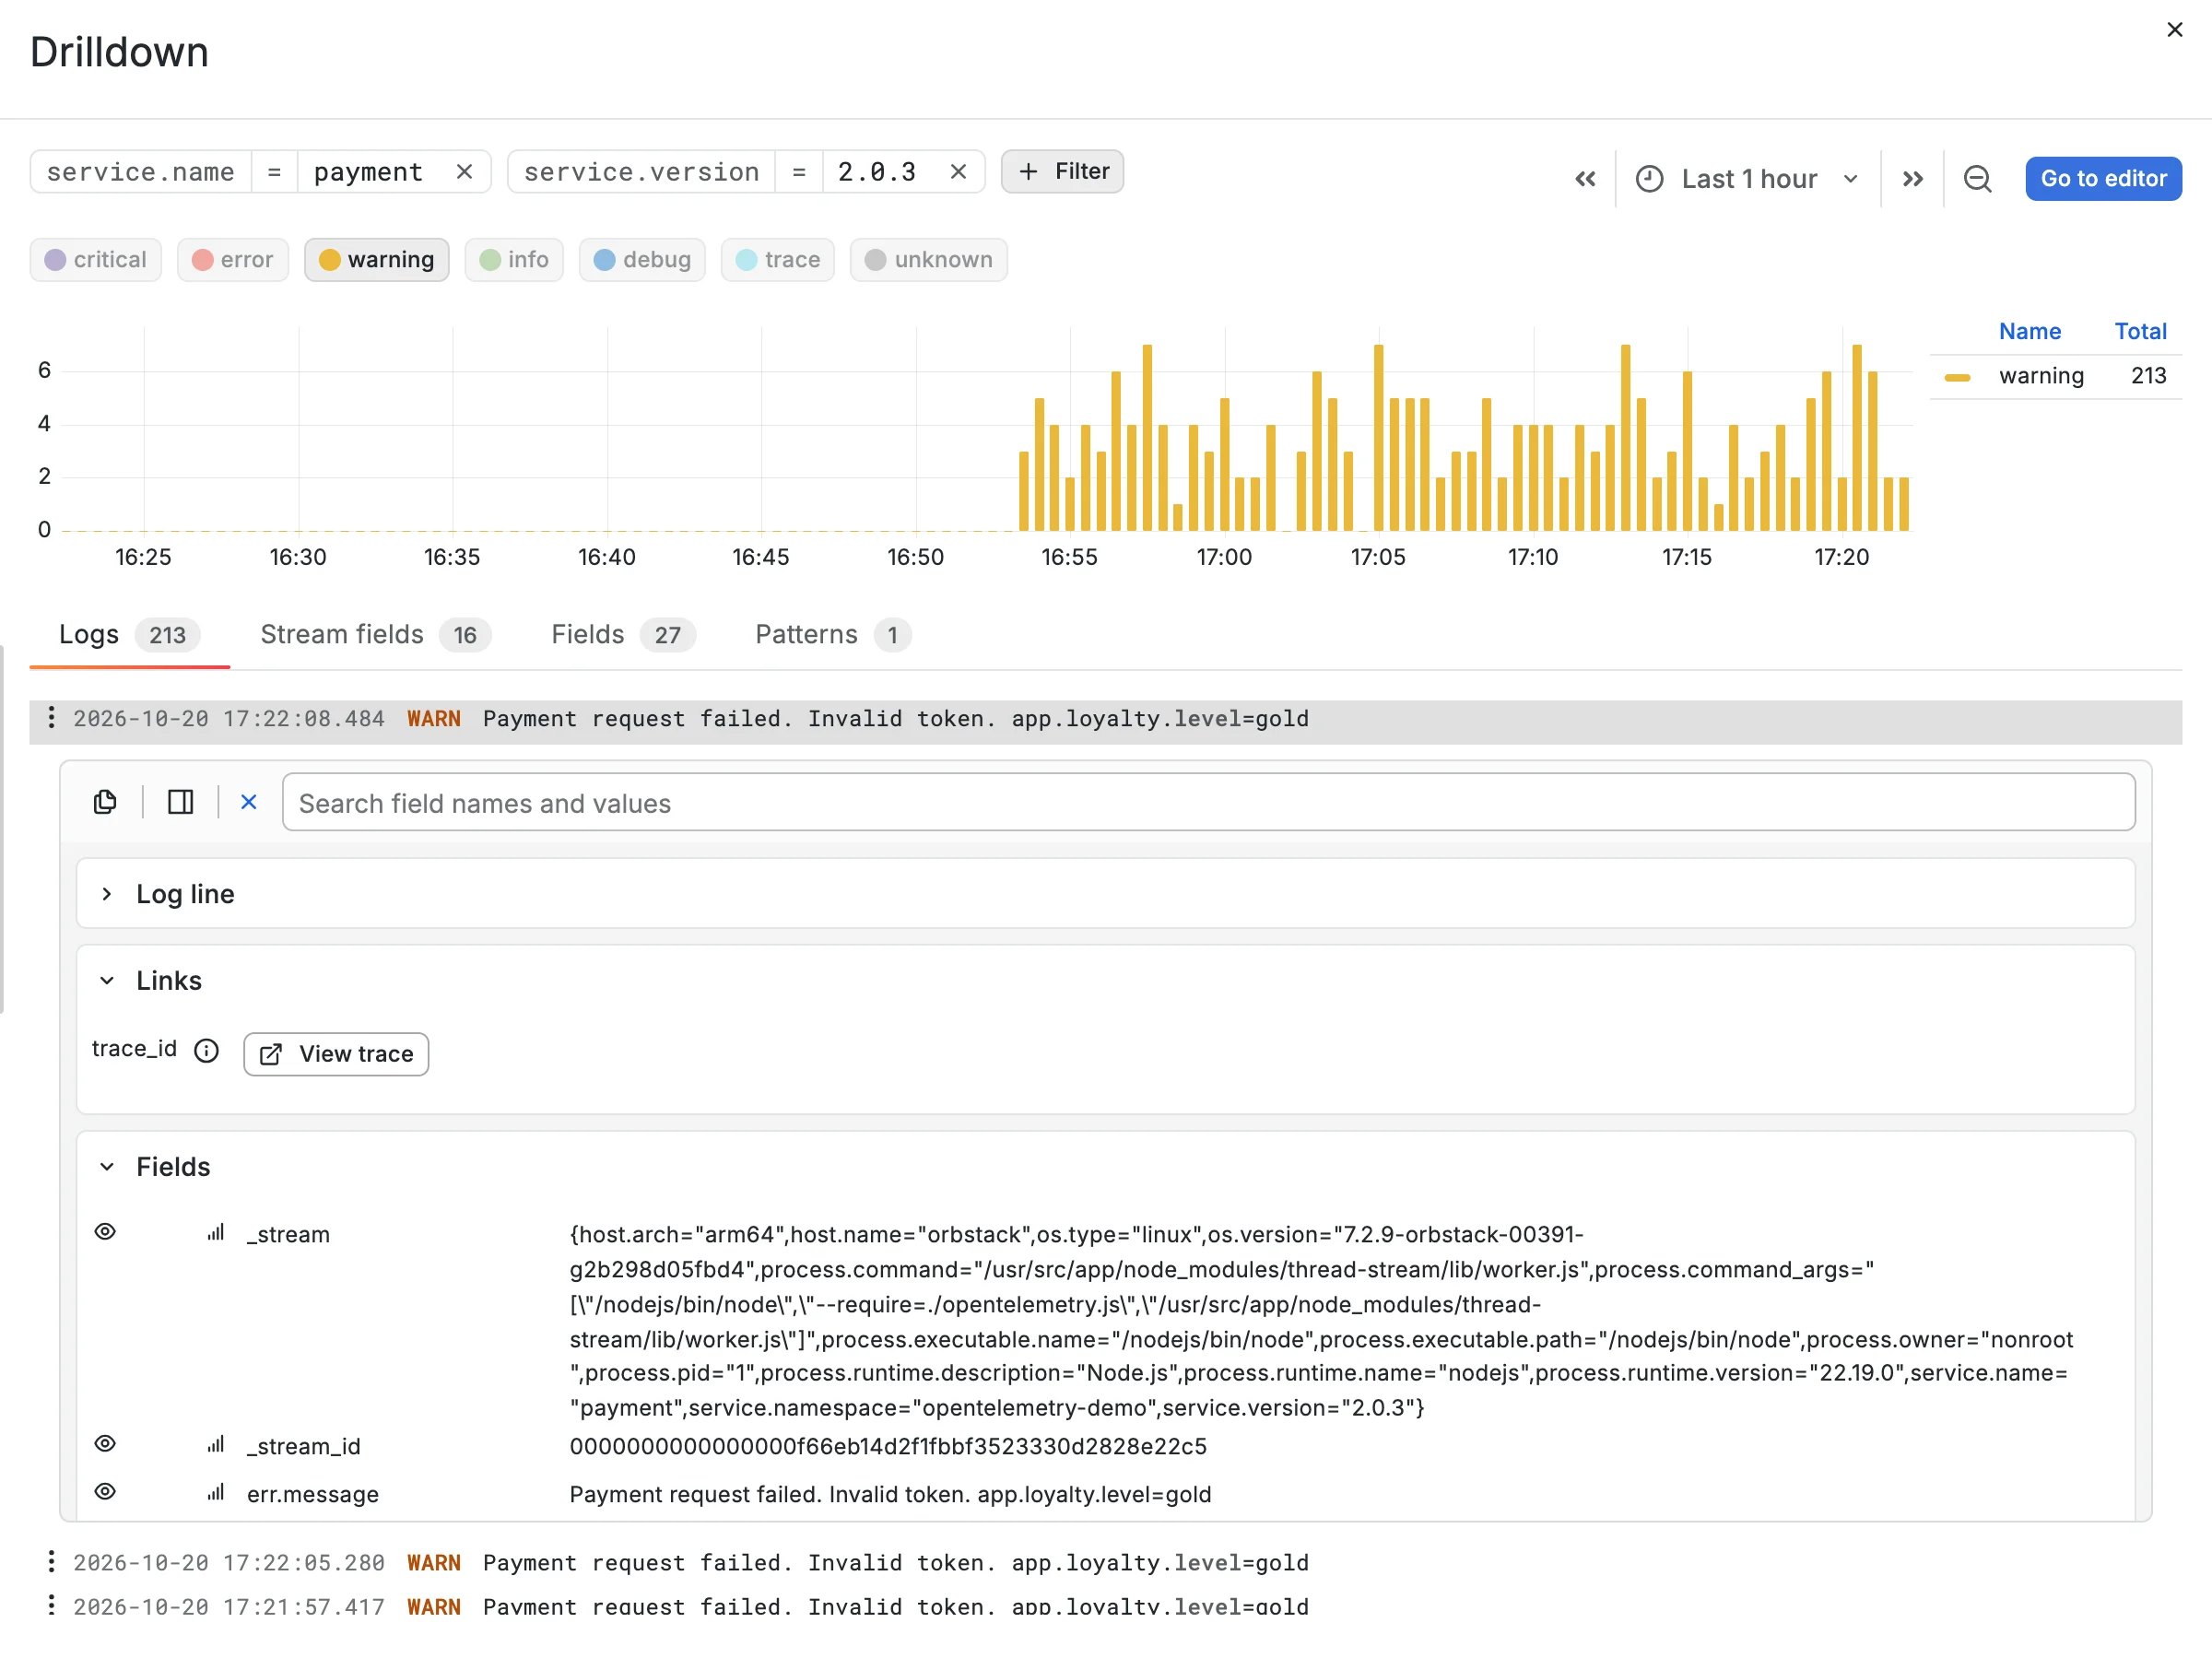Toggle the warning level filter
This screenshot has height=1658, width=2212.
[x=377, y=260]
